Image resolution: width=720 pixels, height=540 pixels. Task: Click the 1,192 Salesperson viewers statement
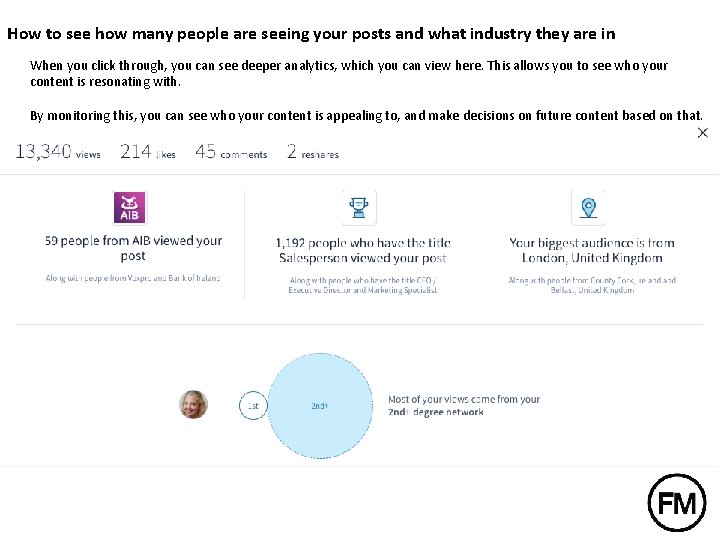(362, 250)
